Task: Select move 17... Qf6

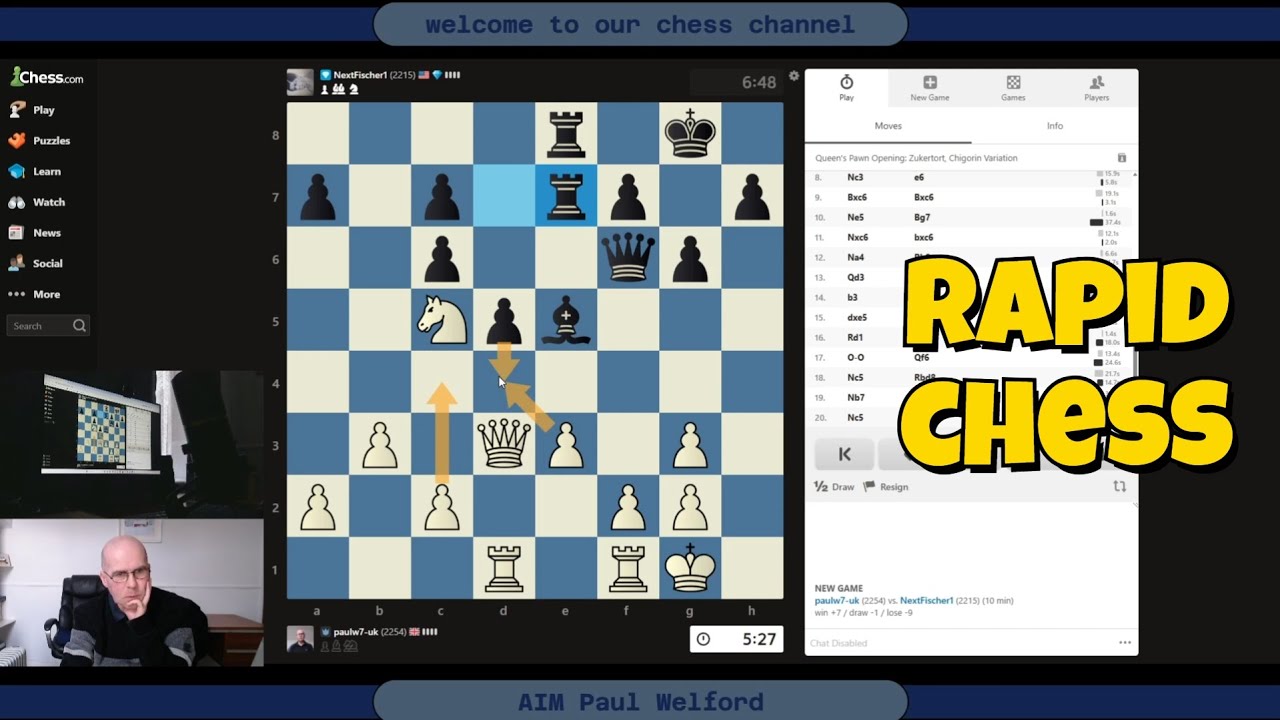Action: click(x=921, y=357)
